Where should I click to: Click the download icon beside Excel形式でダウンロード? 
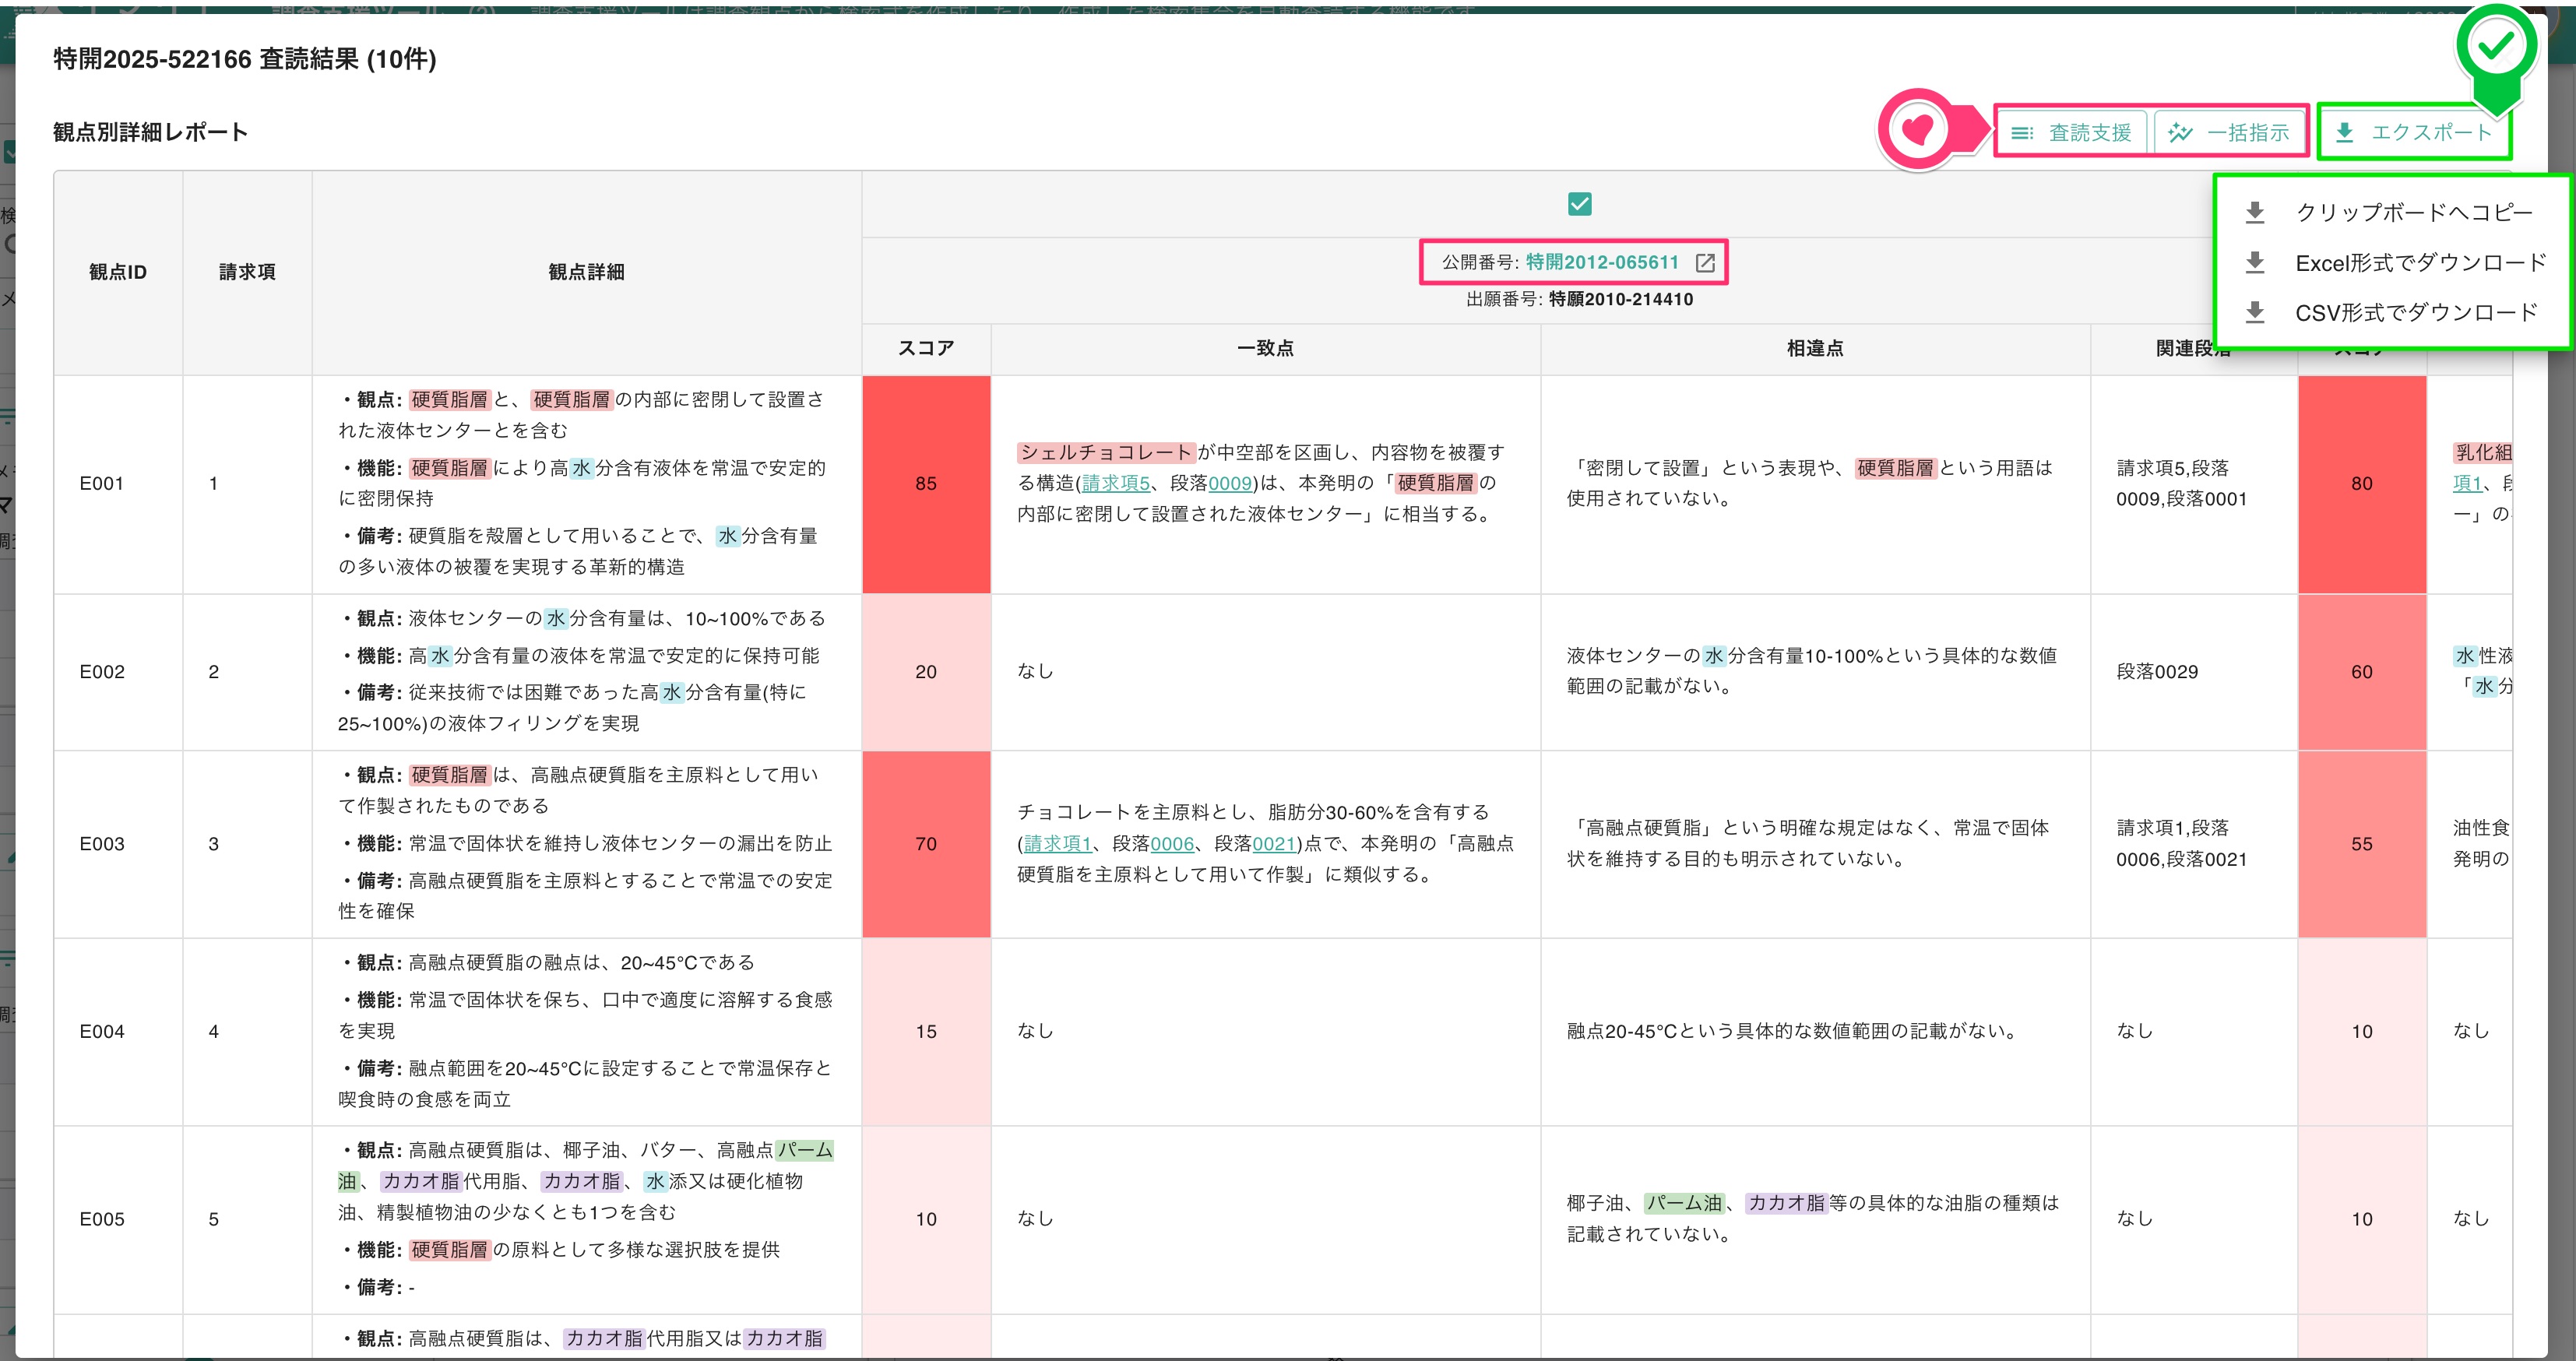[x=2255, y=263]
